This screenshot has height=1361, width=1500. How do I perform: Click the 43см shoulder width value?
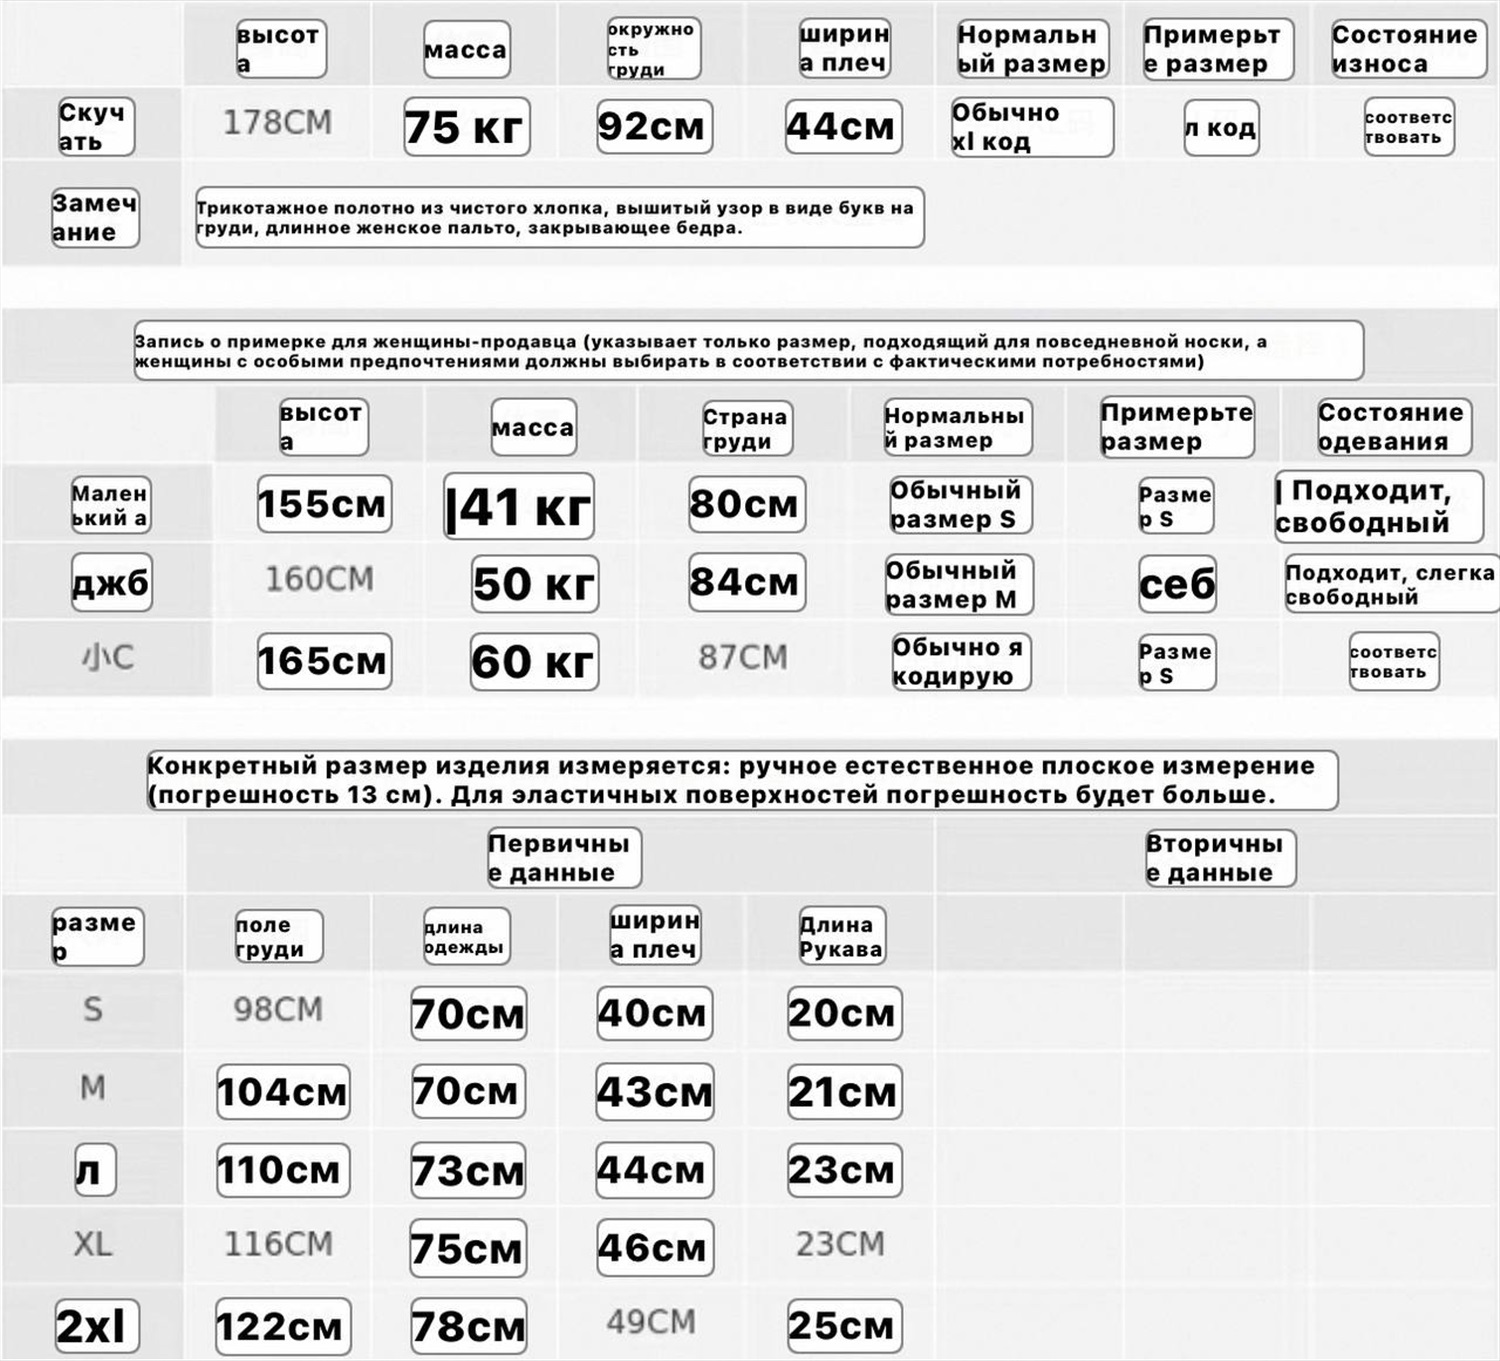[x=656, y=1091]
